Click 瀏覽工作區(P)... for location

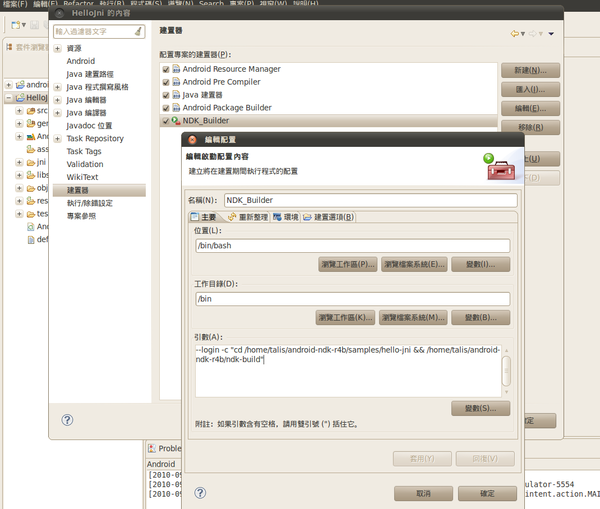[x=348, y=264]
